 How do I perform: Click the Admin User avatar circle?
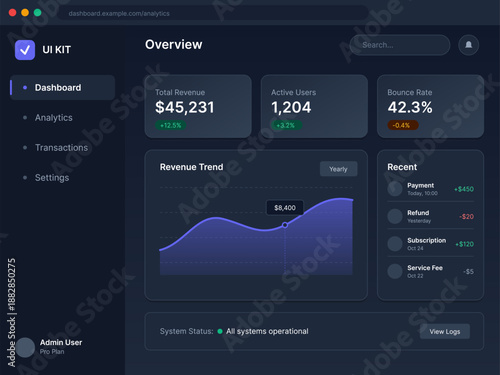tap(25, 347)
